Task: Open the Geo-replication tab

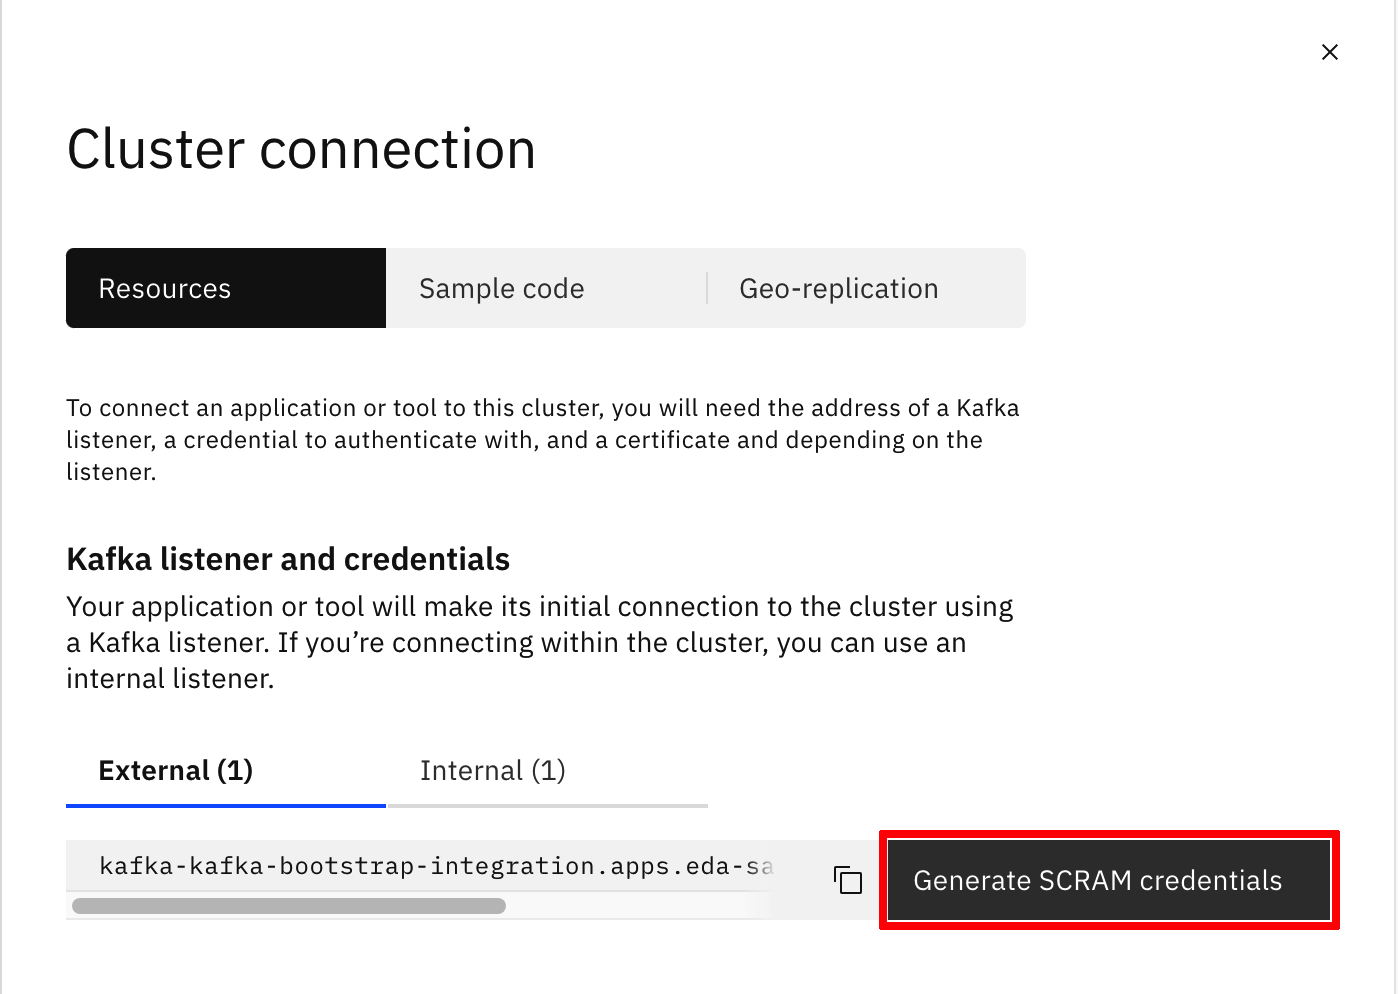Action: point(866,288)
